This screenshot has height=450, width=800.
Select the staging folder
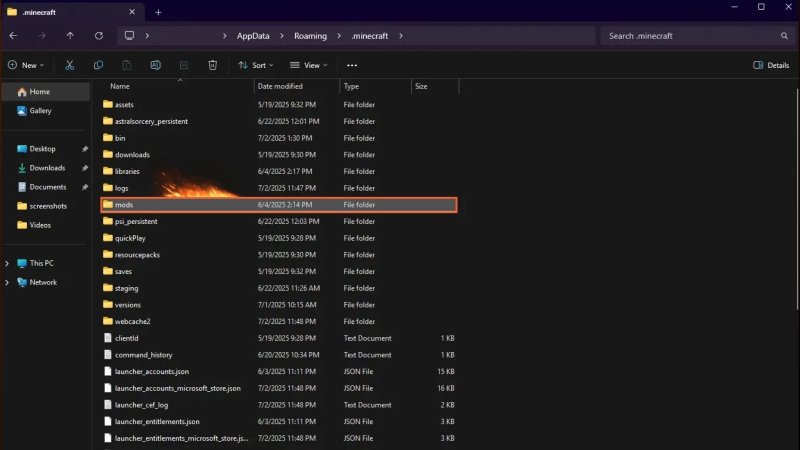(x=279, y=288)
